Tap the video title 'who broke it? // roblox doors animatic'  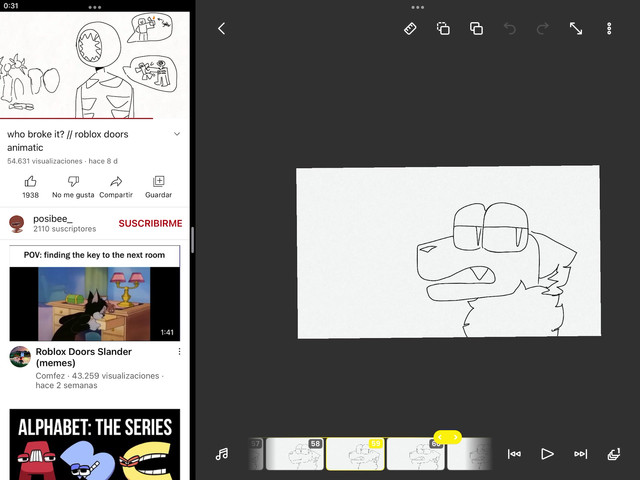click(x=68, y=141)
